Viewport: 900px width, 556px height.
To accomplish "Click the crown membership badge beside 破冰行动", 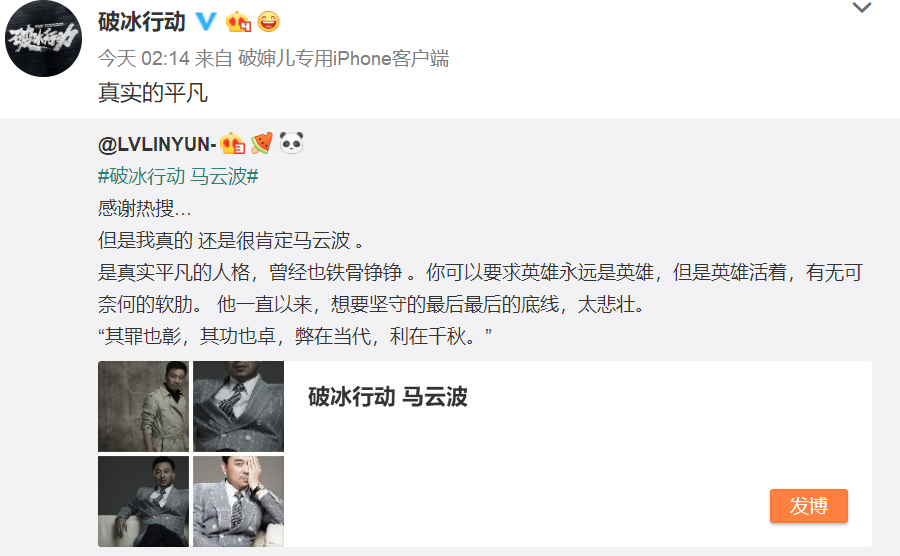I will (x=238, y=22).
